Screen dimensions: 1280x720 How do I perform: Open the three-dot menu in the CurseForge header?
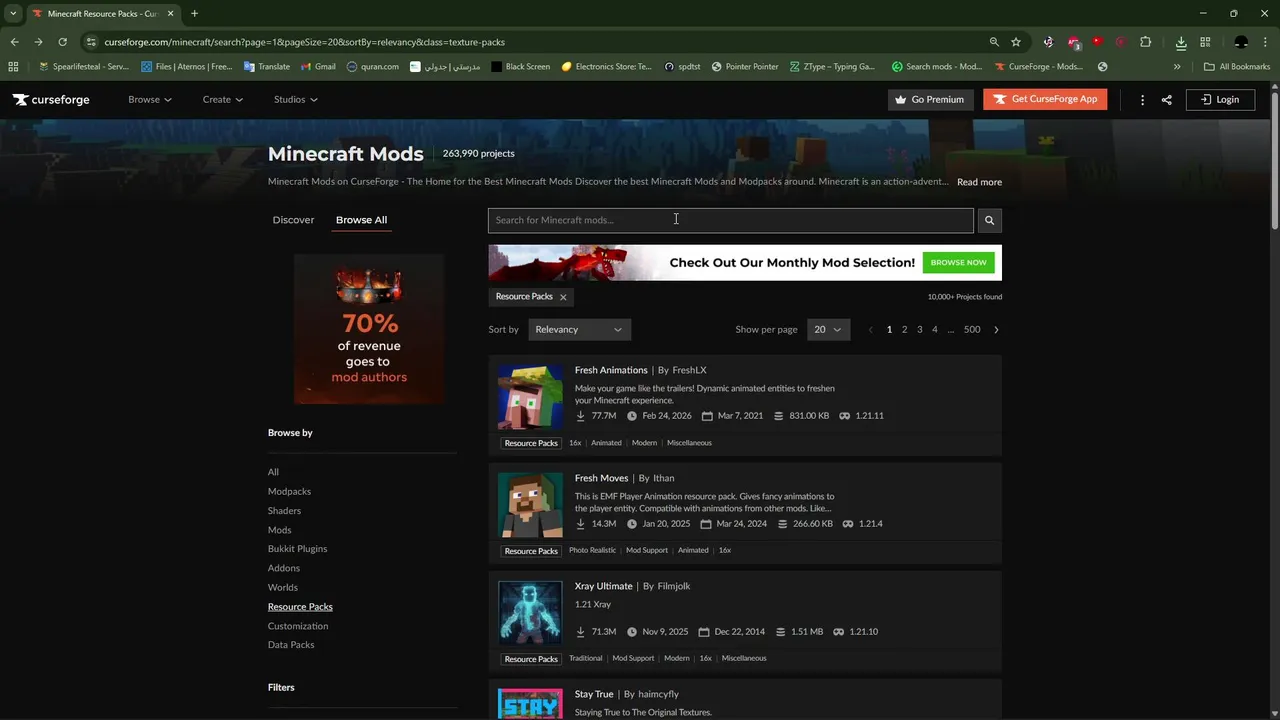pyautogui.click(x=1142, y=100)
